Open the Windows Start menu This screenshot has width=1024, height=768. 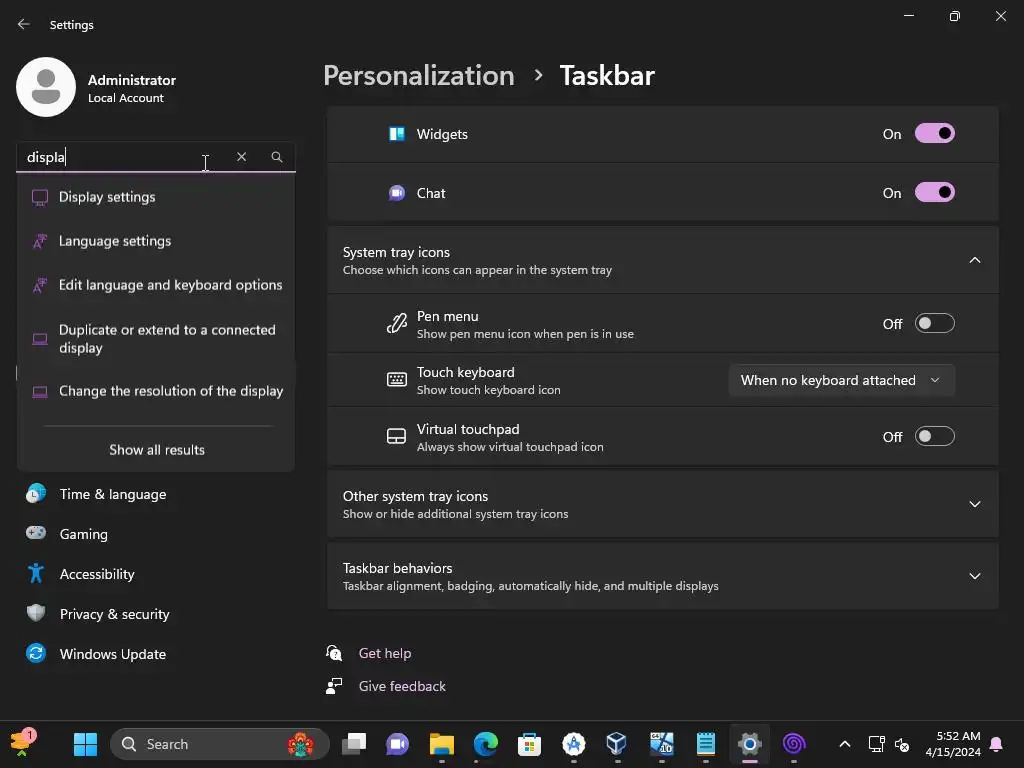(x=85, y=744)
